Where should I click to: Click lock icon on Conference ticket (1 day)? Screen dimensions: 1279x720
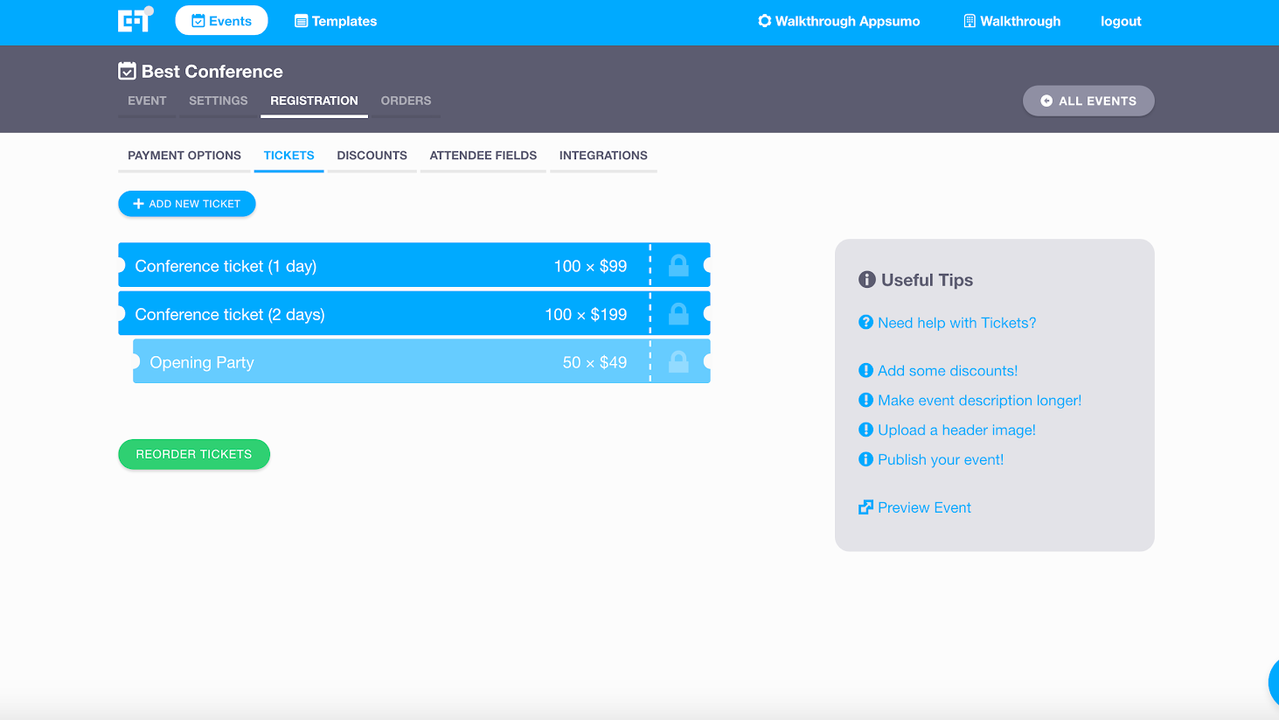pos(678,266)
